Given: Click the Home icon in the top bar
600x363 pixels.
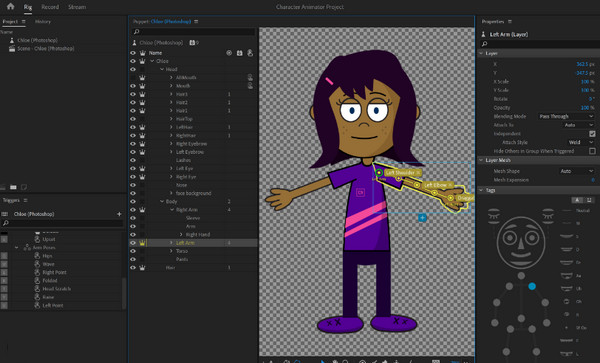Looking at the screenshot, I should point(10,6).
